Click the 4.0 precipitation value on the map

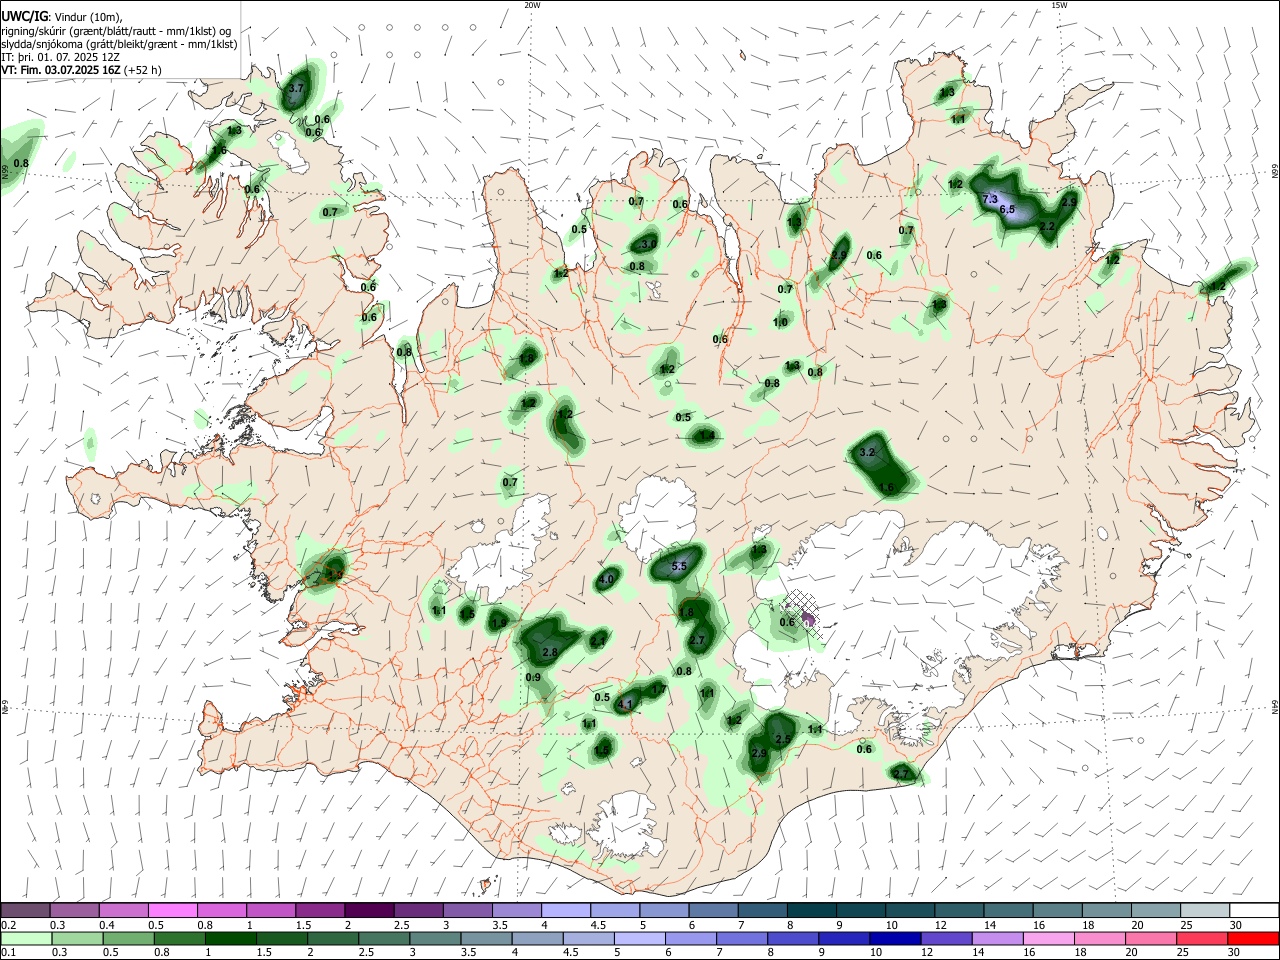click(x=606, y=580)
